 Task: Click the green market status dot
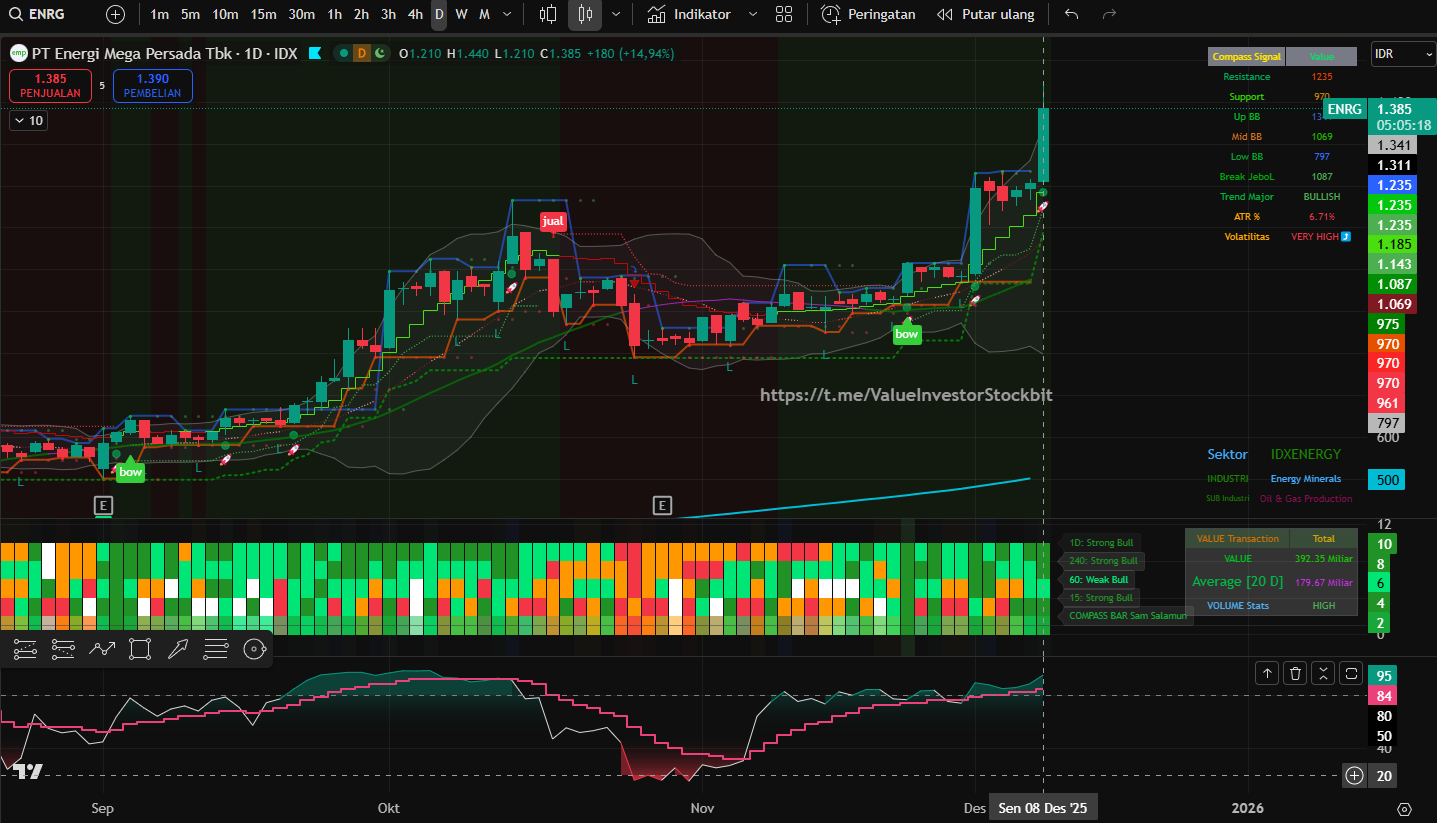click(344, 53)
